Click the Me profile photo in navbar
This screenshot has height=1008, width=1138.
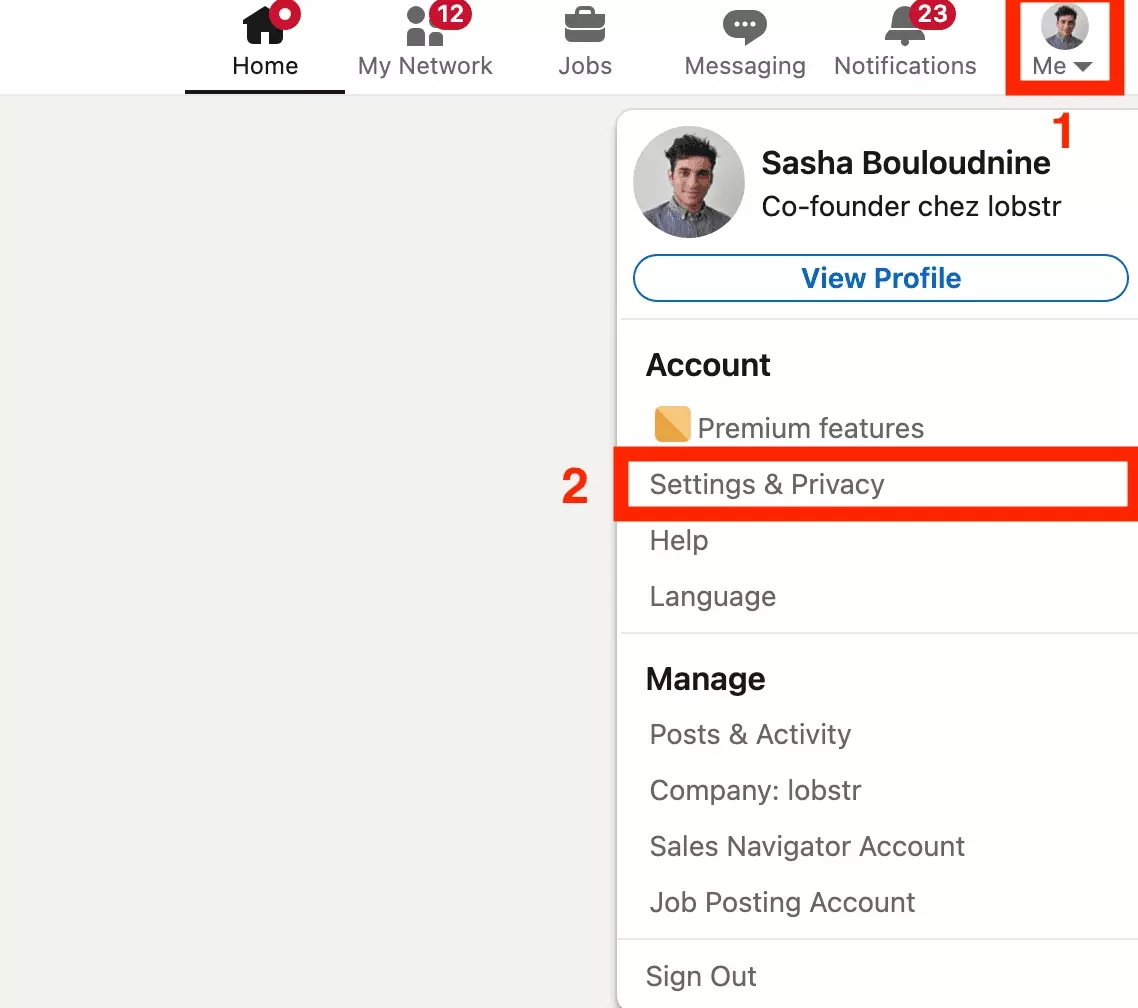point(1063,27)
